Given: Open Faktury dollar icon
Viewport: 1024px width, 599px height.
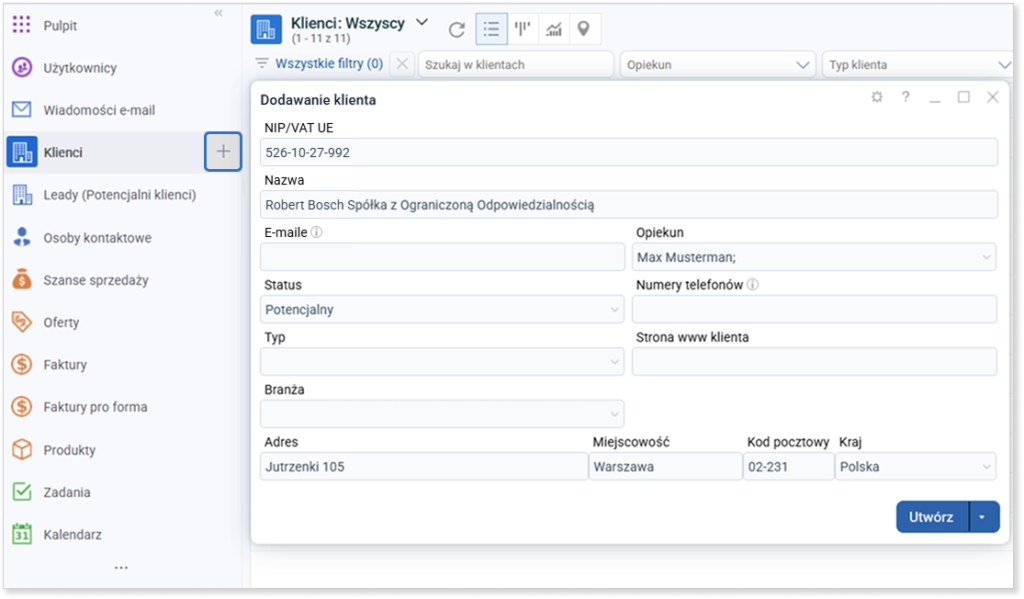Looking at the screenshot, I should (x=22, y=364).
